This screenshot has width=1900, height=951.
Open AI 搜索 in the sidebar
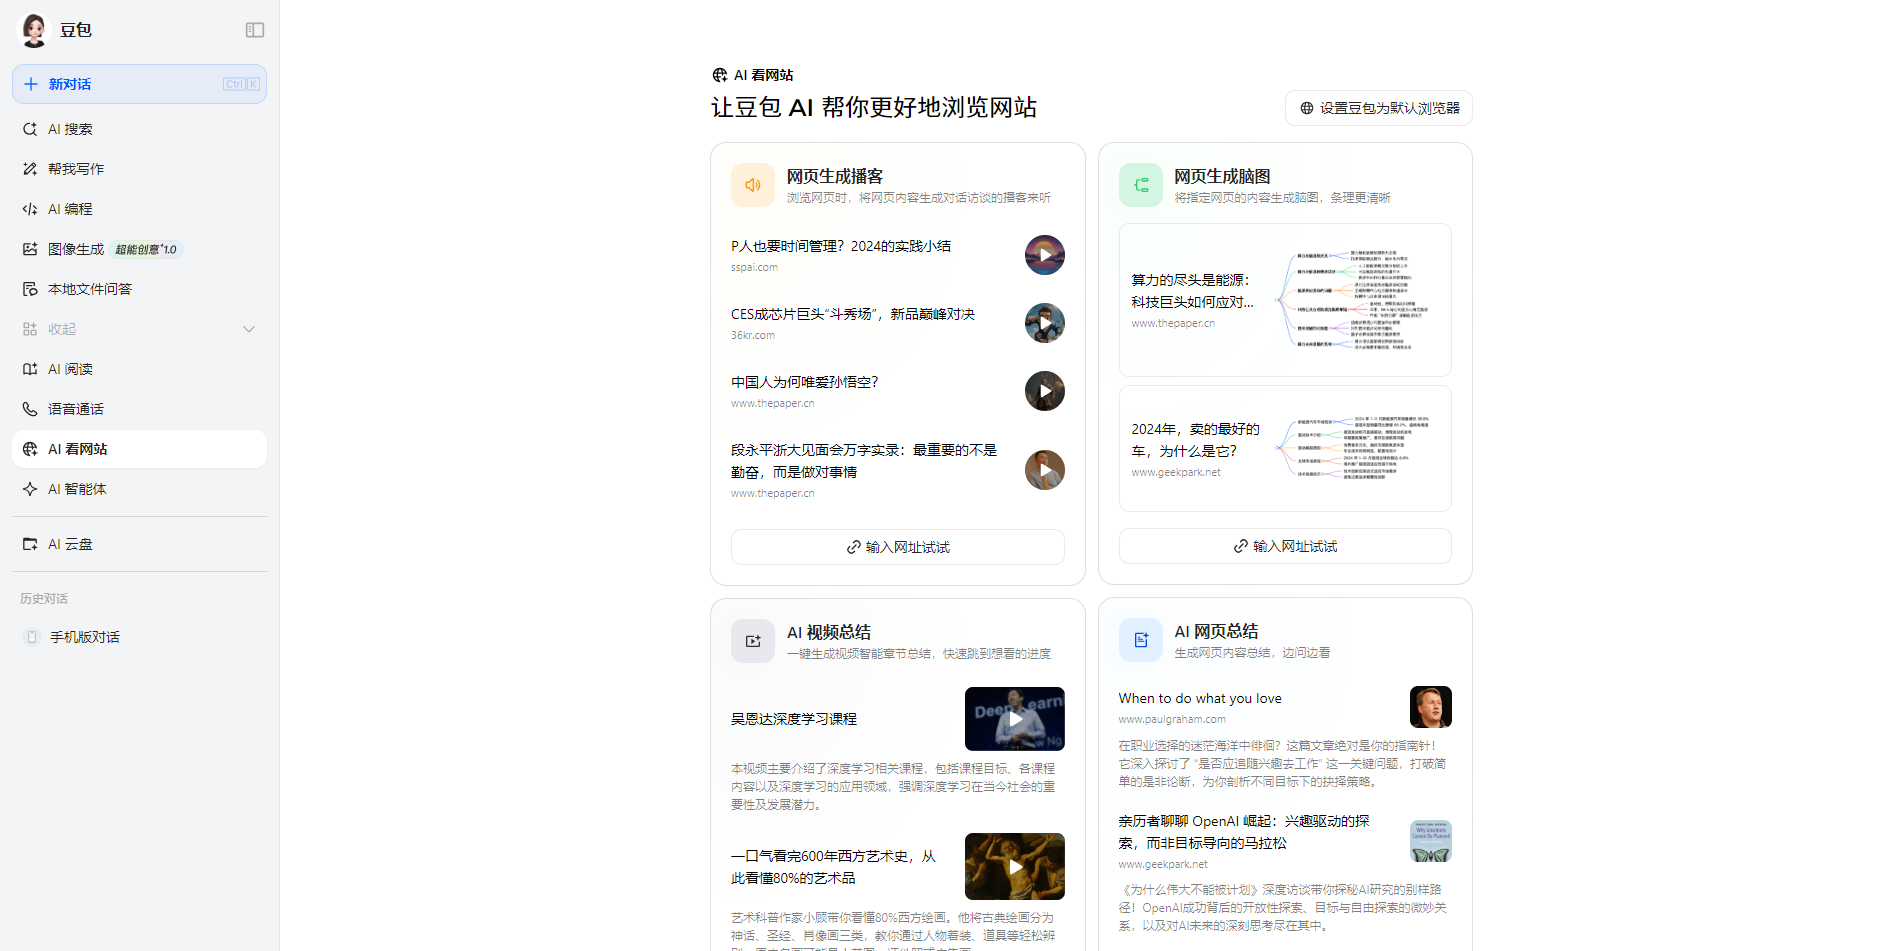click(139, 129)
